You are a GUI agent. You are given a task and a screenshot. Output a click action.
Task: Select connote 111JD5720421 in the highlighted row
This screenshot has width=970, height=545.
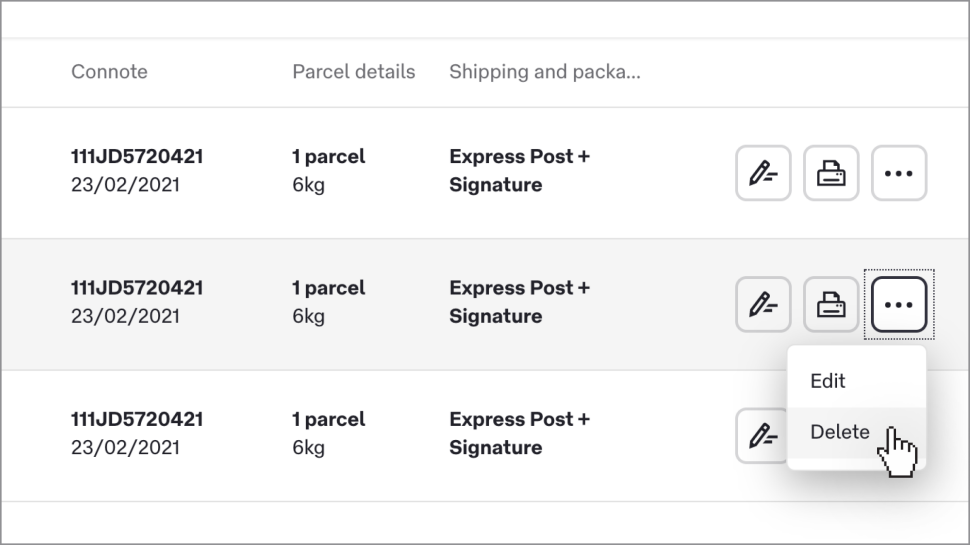(137, 288)
